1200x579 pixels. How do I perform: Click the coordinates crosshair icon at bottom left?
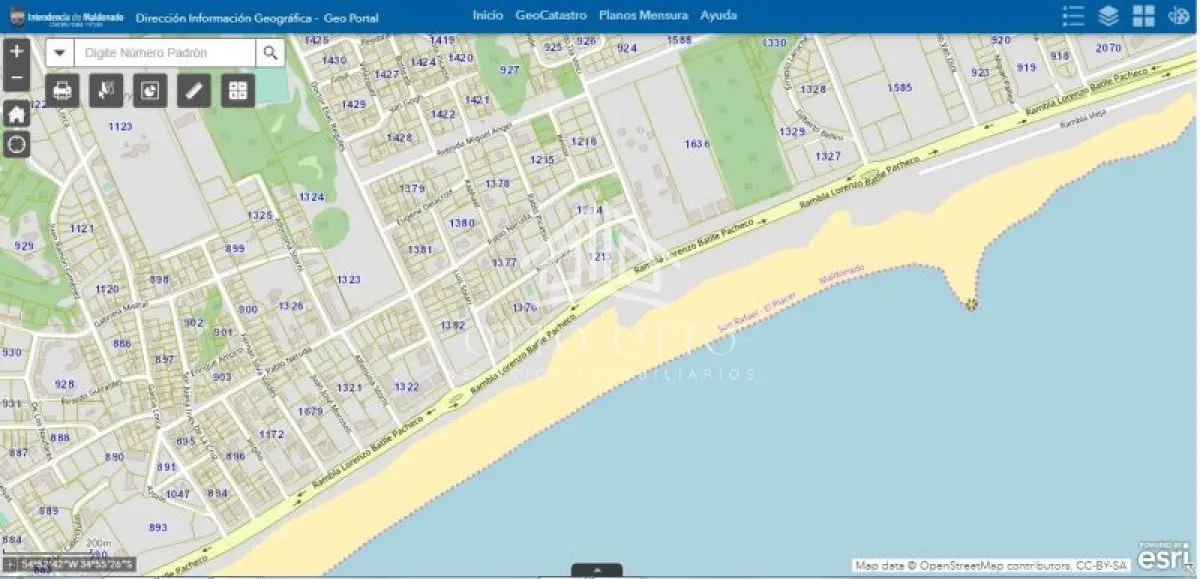9,565
